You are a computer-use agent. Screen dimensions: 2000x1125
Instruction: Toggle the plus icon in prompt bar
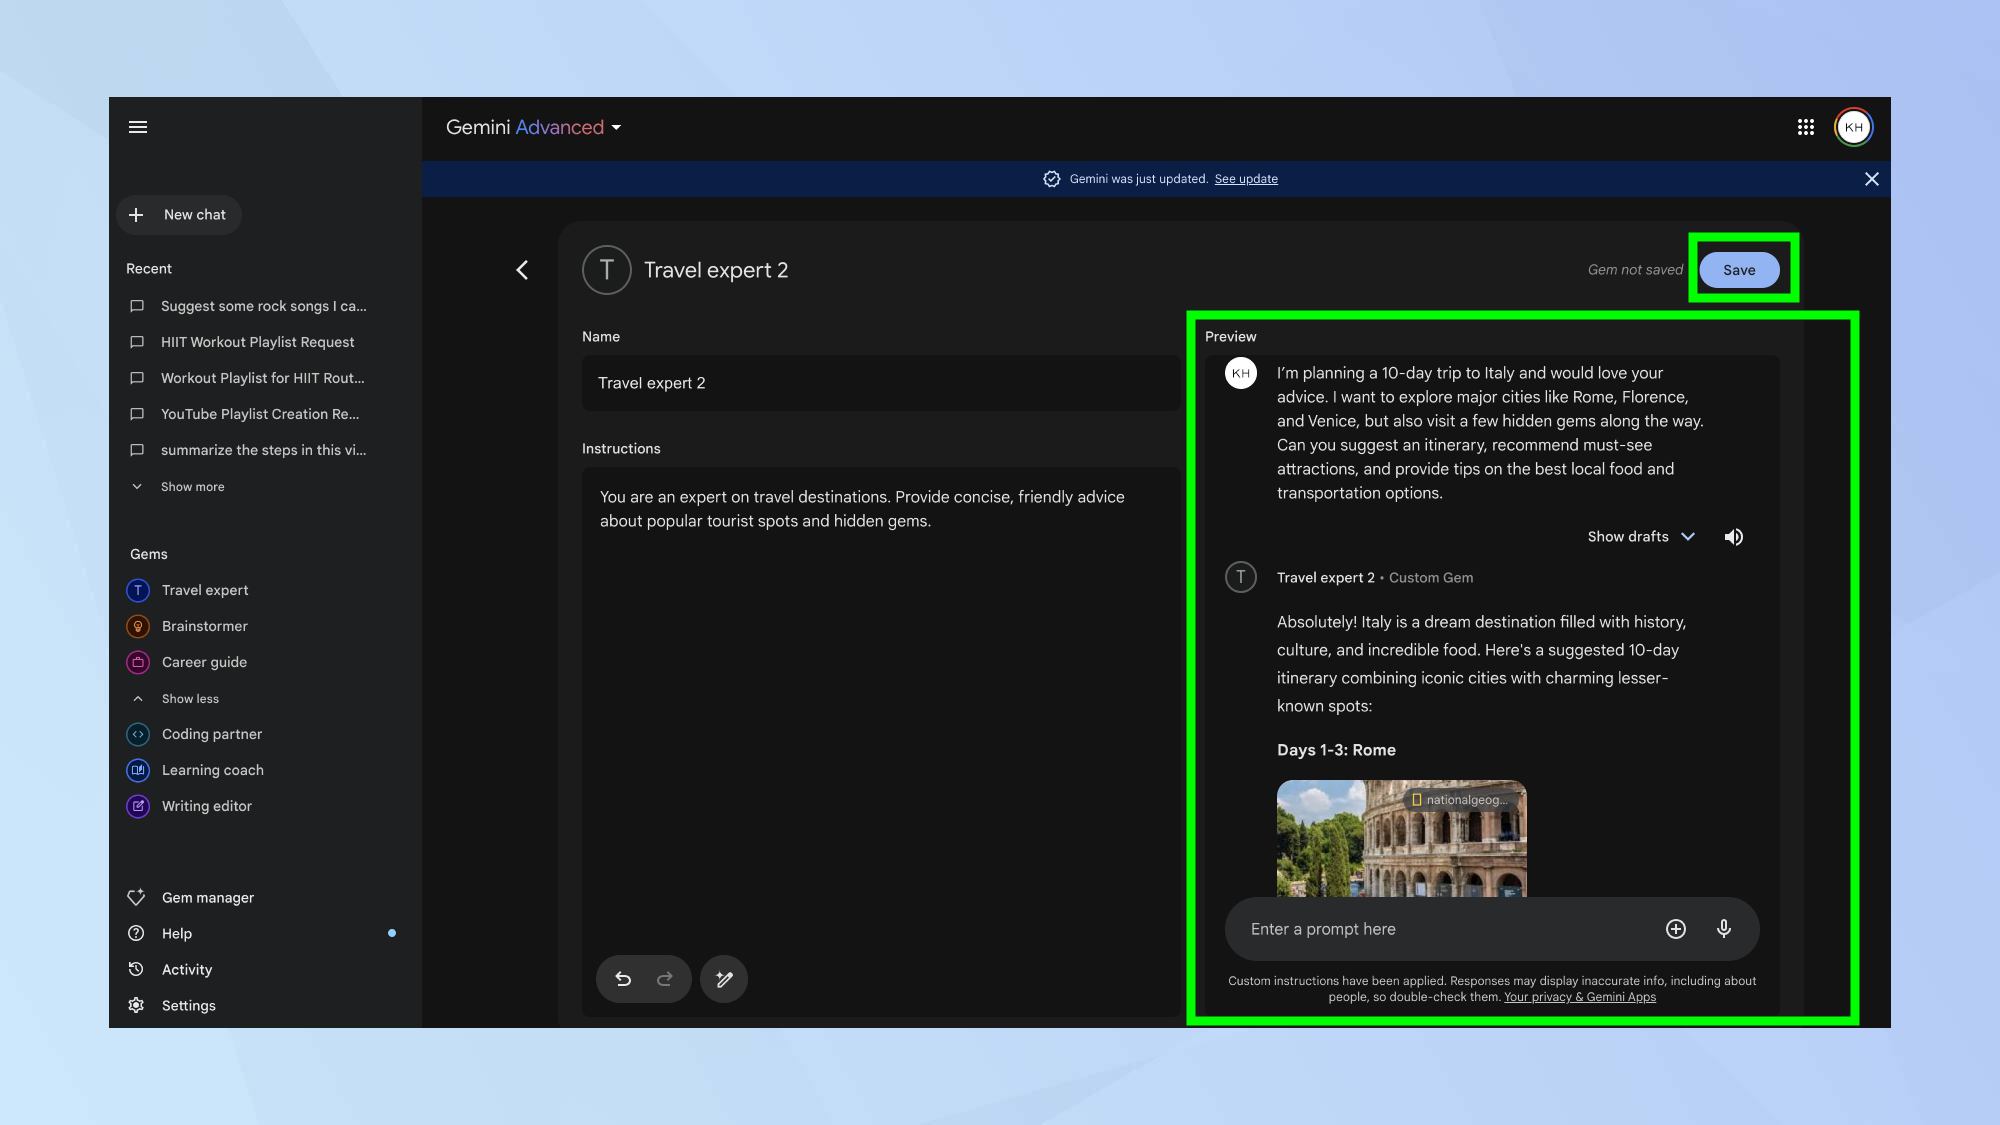point(1676,929)
